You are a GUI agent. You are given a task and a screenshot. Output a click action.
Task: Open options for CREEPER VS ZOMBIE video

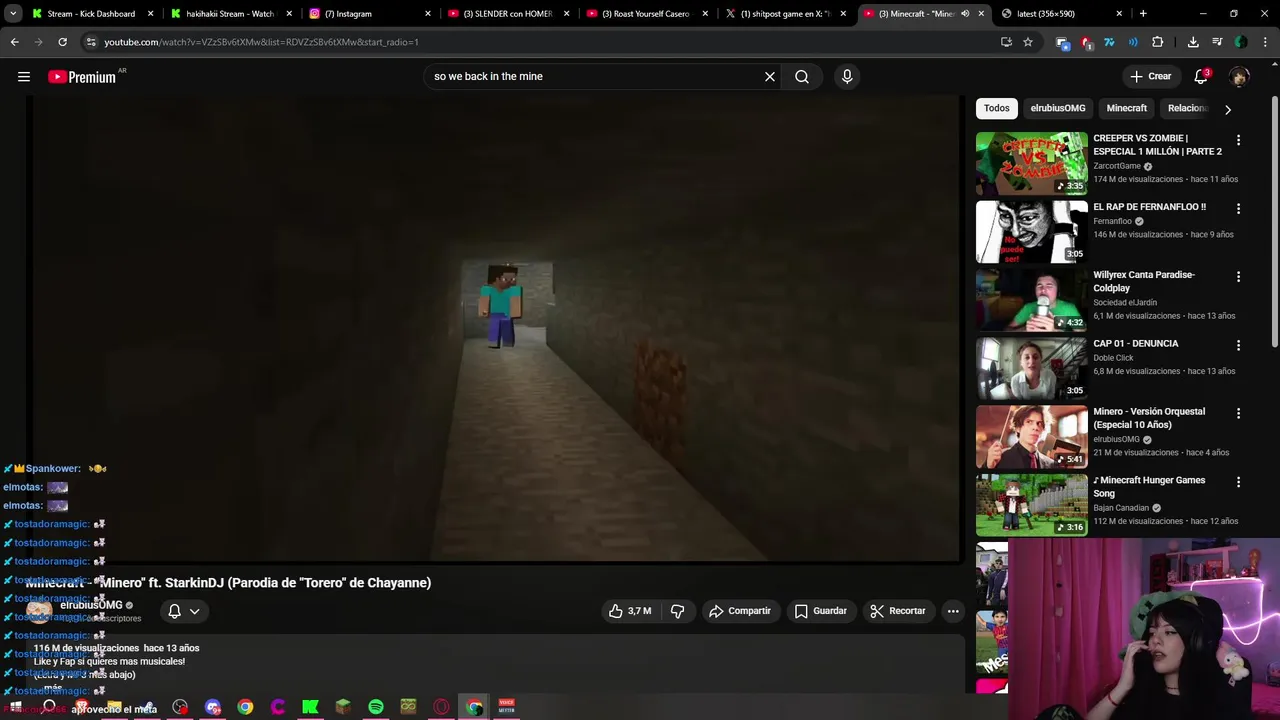tap(1238, 141)
